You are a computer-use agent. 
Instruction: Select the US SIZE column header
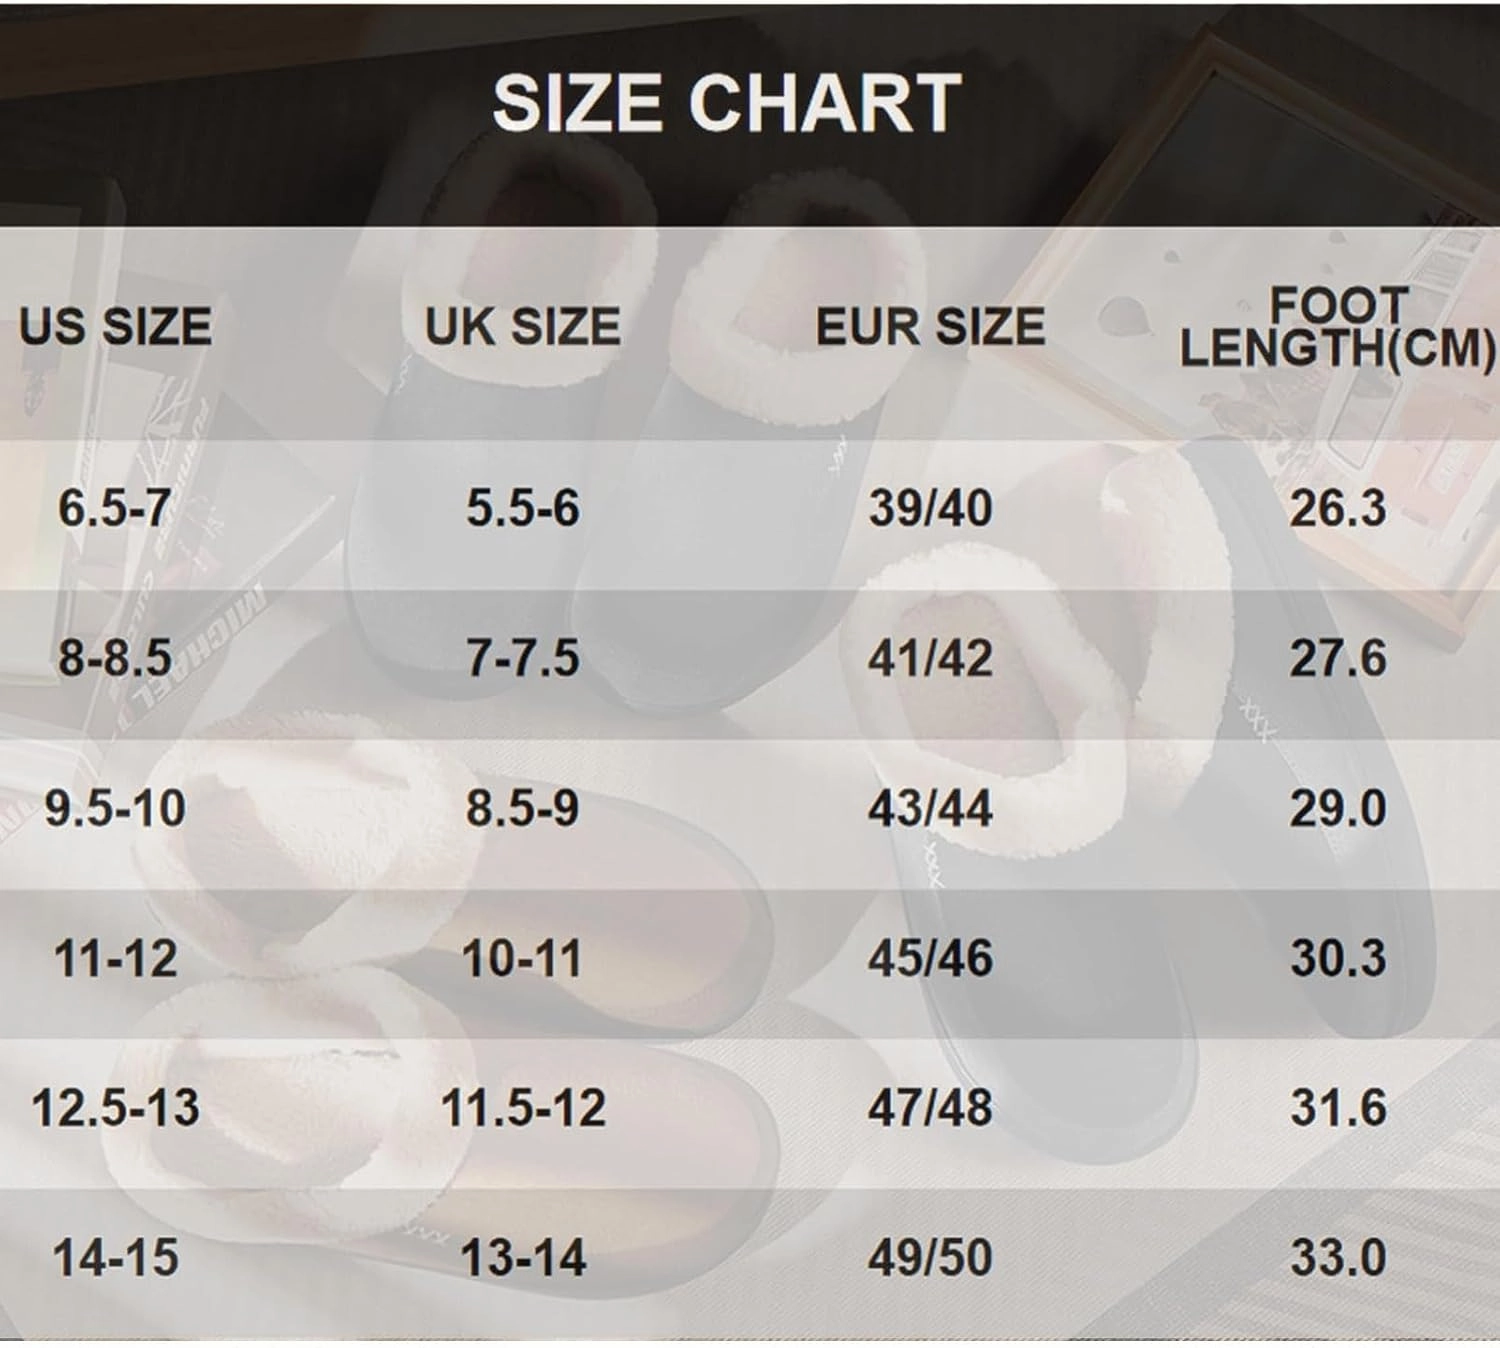pyautogui.click(x=115, y=327)
